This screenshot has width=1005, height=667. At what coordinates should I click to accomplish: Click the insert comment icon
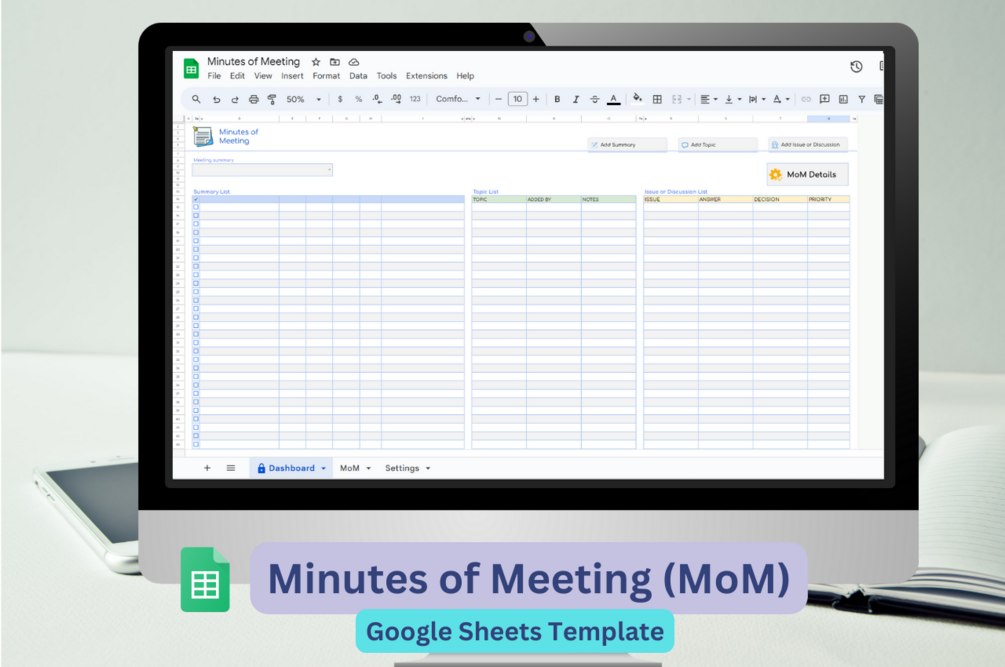tap(825, 99)
